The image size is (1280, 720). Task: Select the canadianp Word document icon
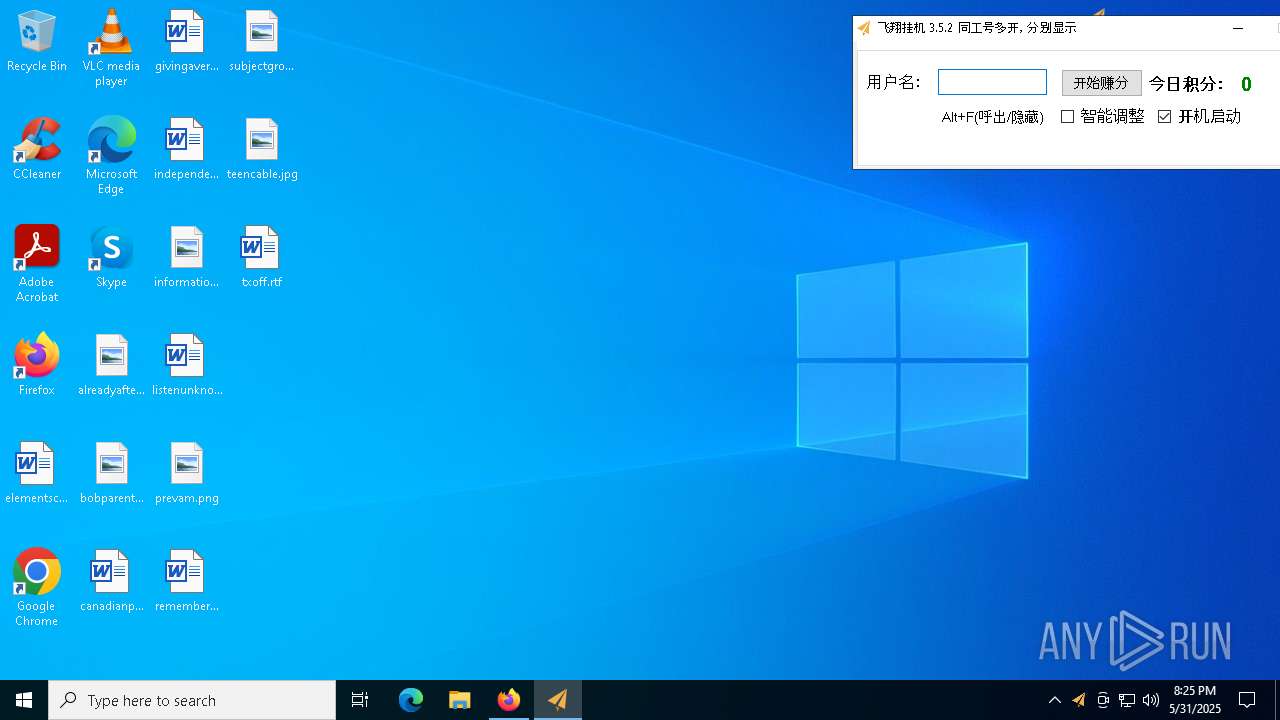pyautogui.click(x=111, y=581)
